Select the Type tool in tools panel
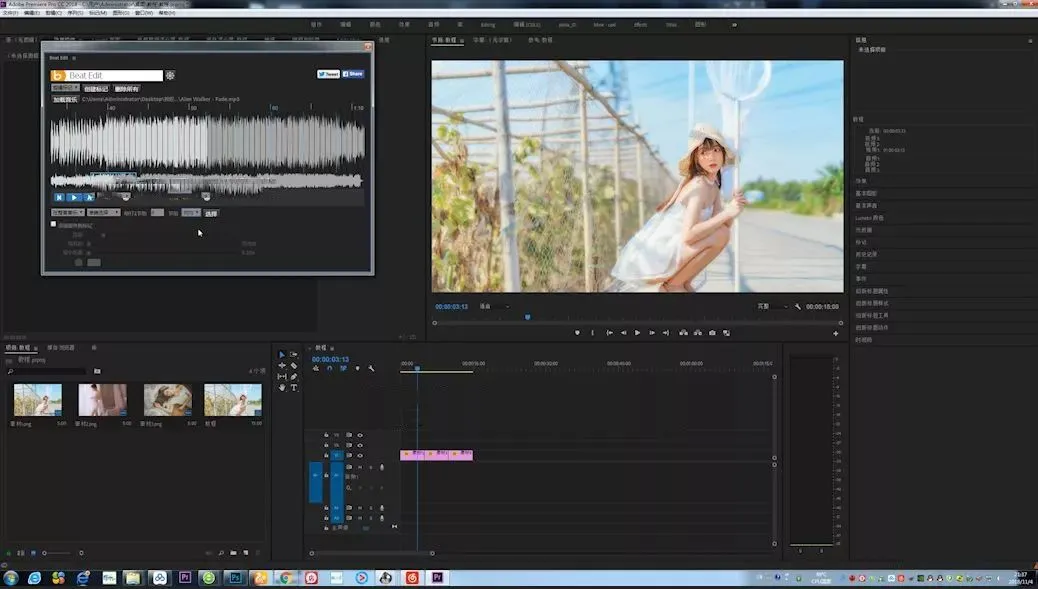 pyautogui.click(x=294, y=388)
